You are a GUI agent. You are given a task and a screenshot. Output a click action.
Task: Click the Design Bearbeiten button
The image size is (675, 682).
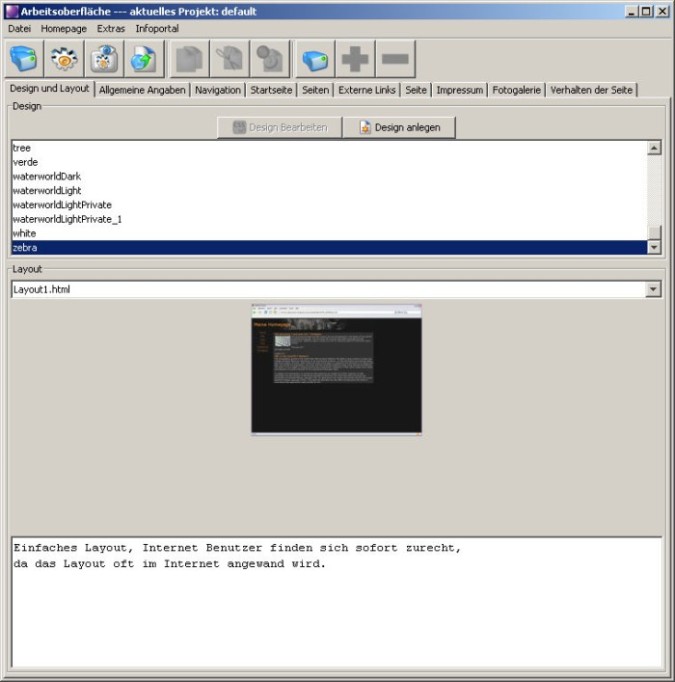pos(279,128)
